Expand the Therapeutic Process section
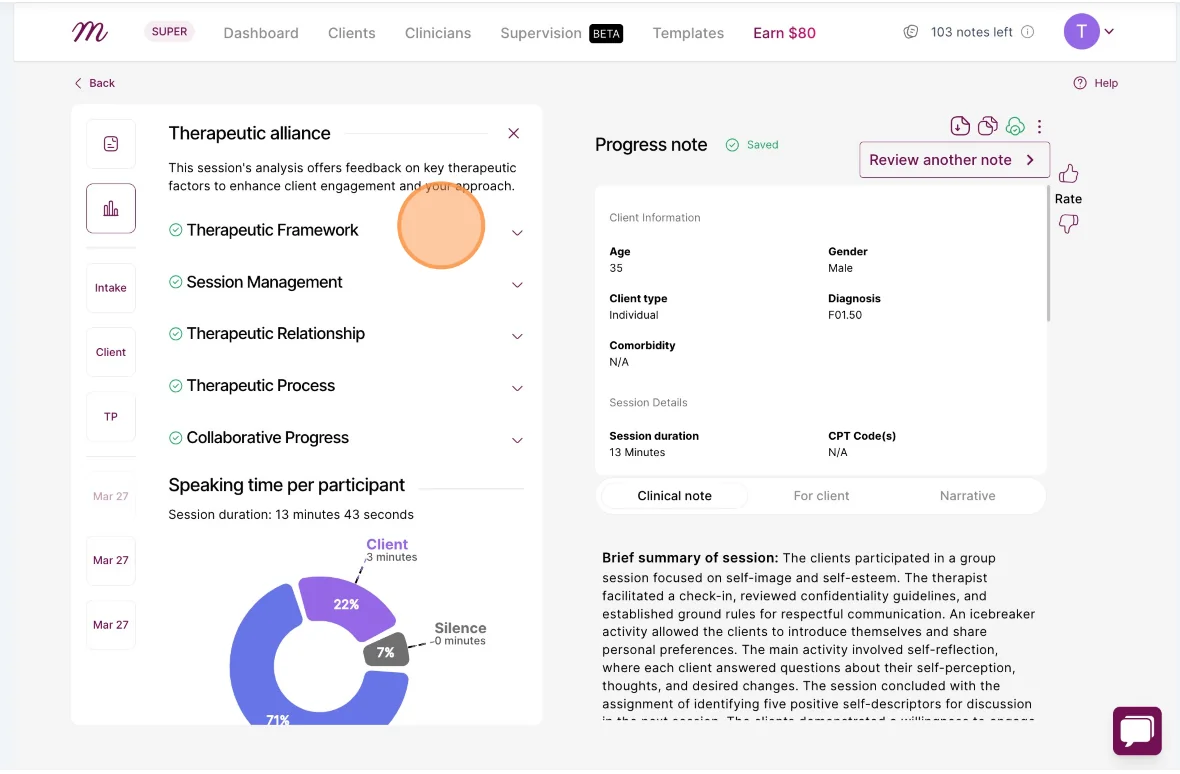The width and height of the screenshot is (1180, 774). click(517, 388)
